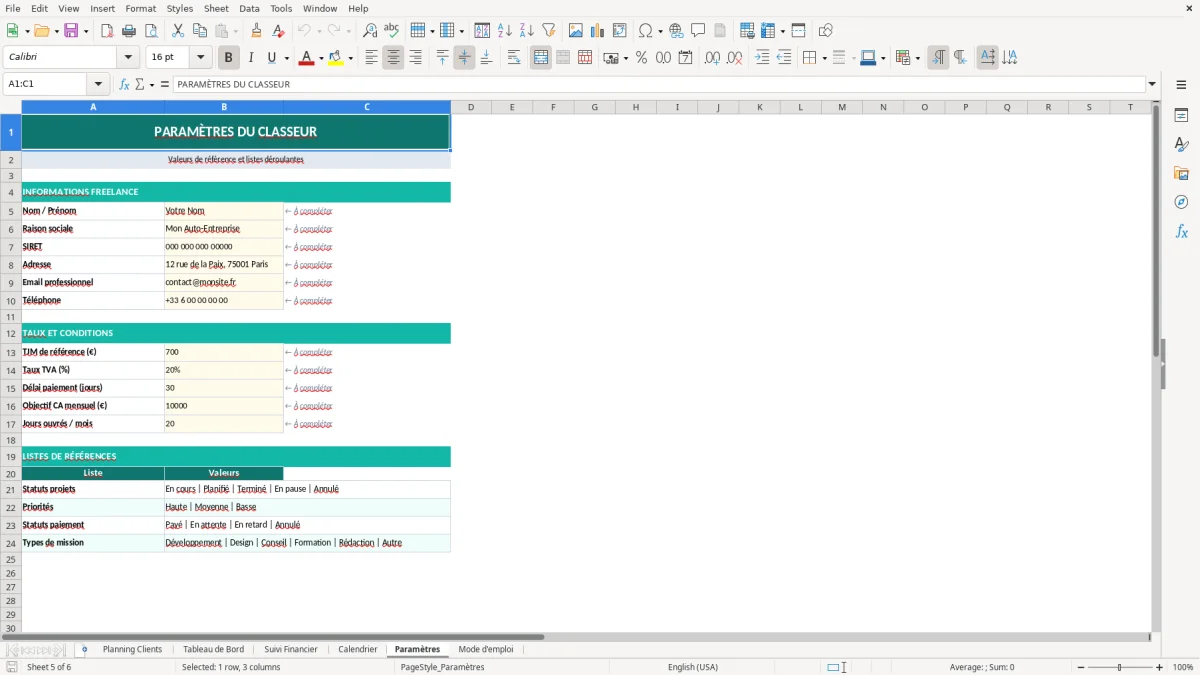1200x675 pixels.
Task: Open the Function Wizard icon
Action: coord(125,84)
